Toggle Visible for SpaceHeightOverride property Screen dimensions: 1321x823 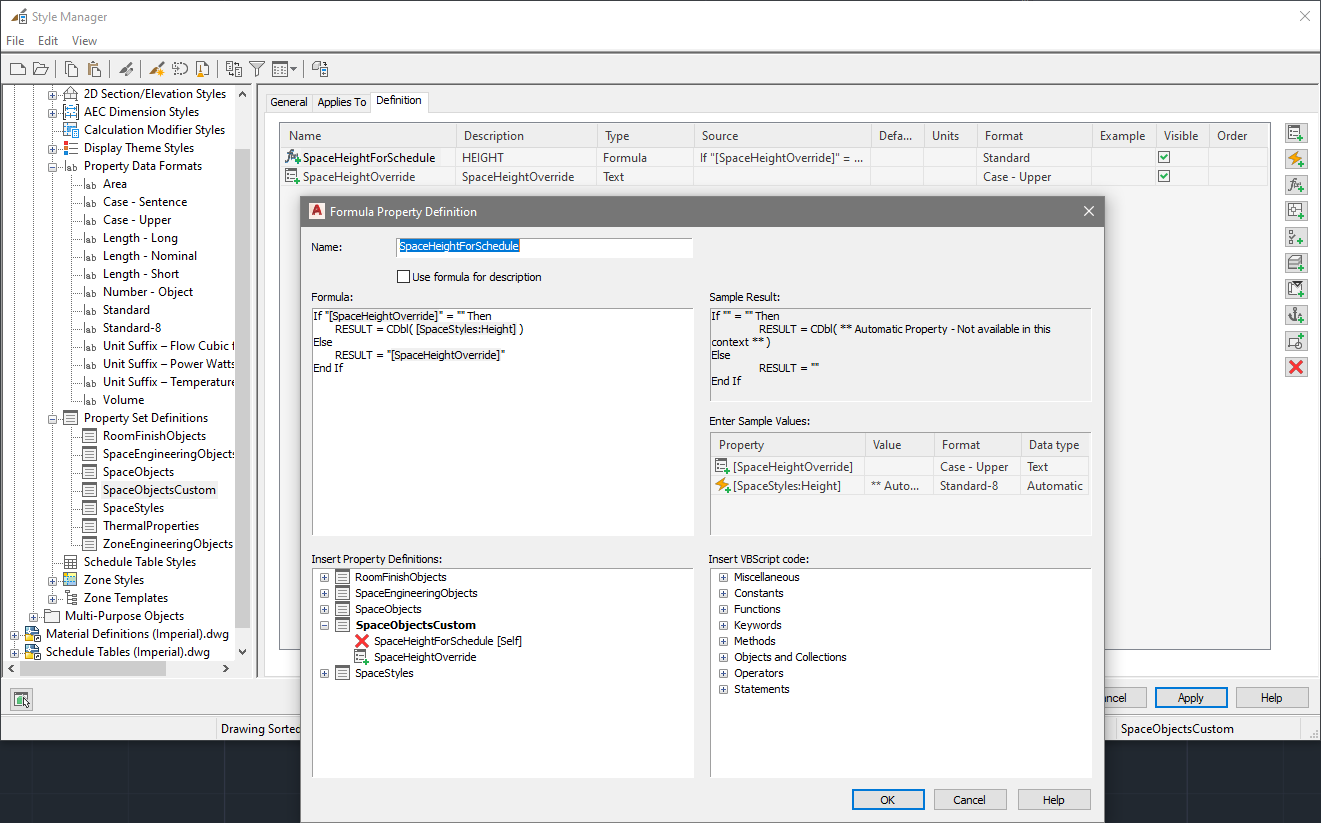click(x=1164, y=175)
